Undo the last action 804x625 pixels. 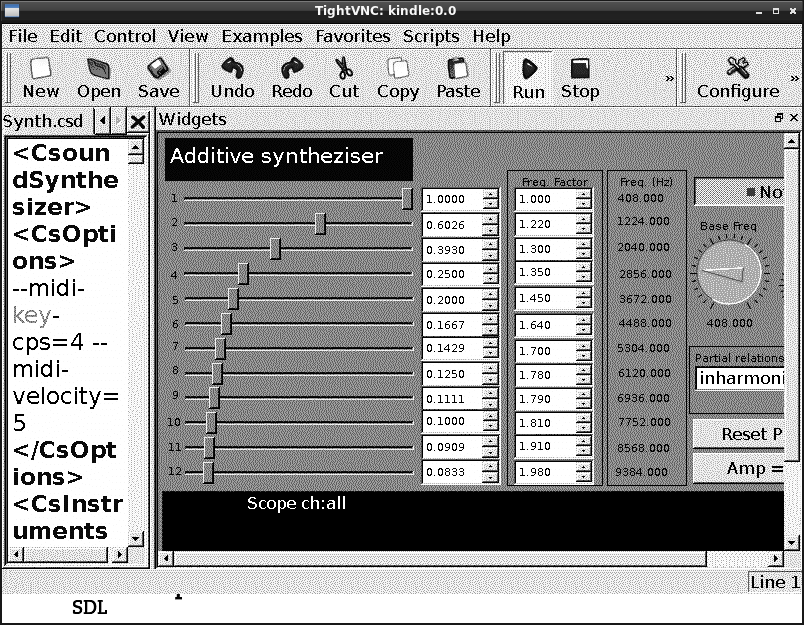coord(232,78)
